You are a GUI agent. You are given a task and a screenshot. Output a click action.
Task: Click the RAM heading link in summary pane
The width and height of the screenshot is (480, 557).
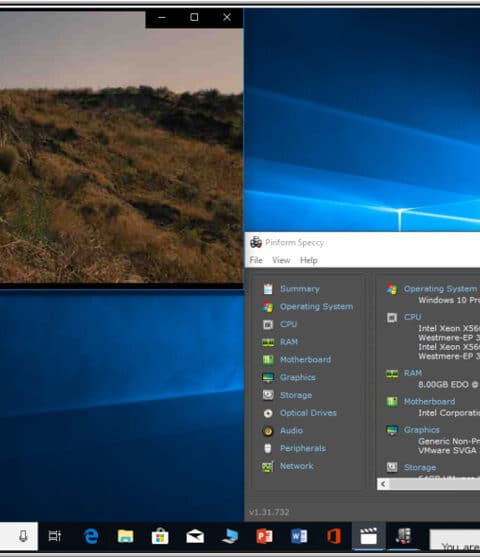point(413,373)
